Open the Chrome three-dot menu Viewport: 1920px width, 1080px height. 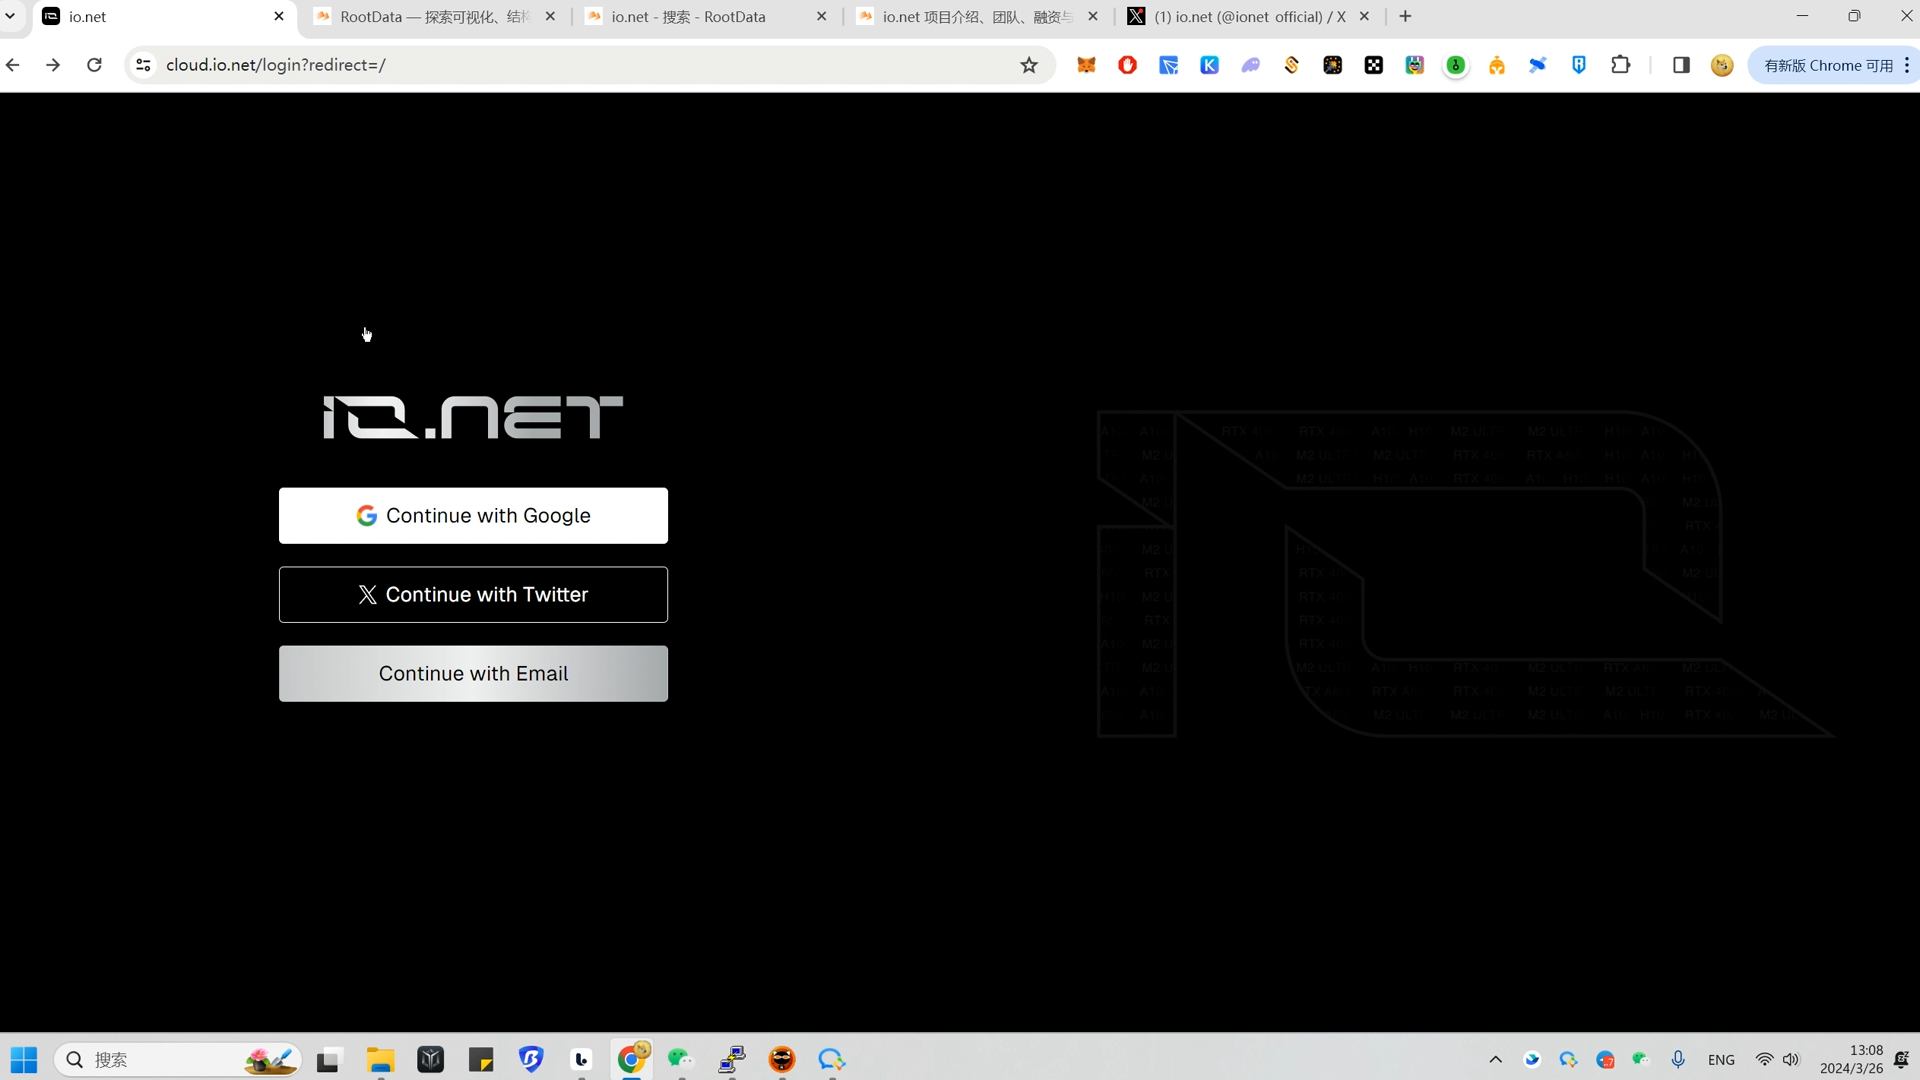[1907, 65]
